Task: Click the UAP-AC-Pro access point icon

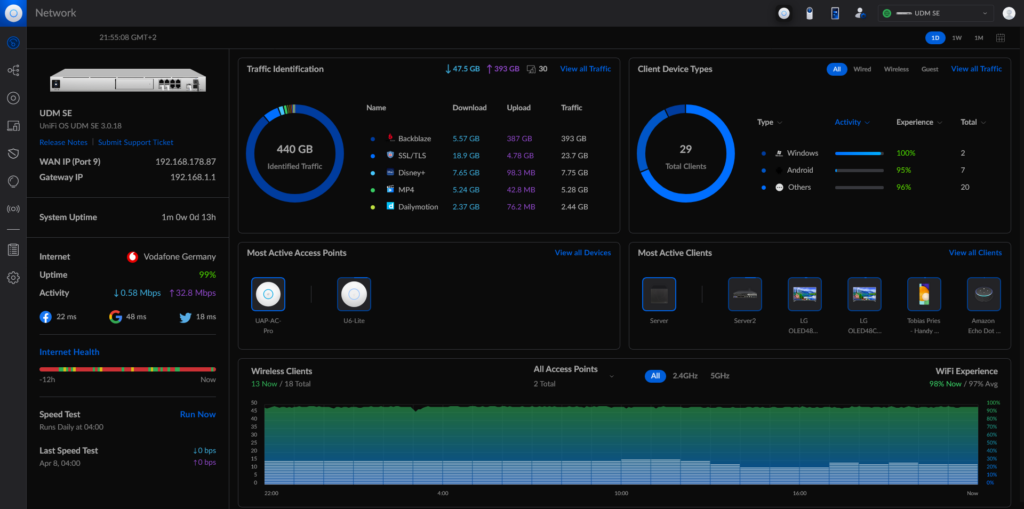Action: pos(268,294)
